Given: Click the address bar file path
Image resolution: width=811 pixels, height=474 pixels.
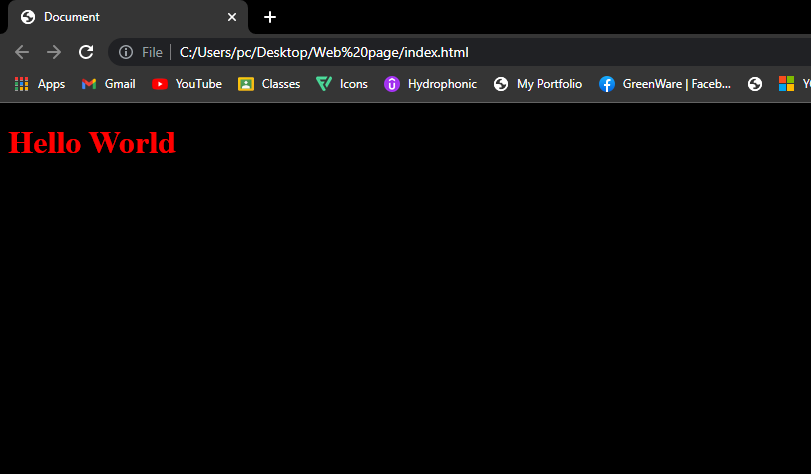Looking at the screenshot, I should [324, 52].
